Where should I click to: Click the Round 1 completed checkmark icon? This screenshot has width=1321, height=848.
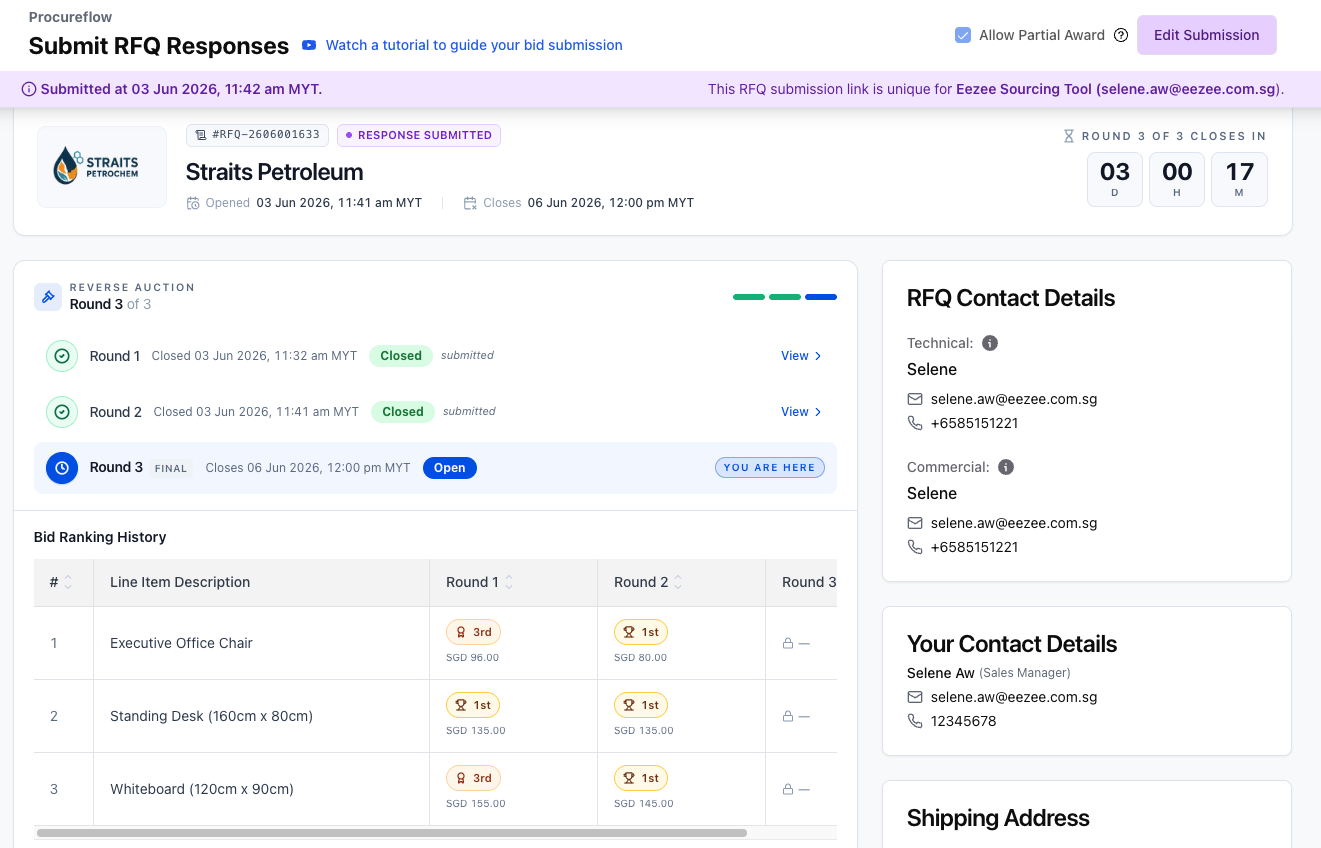click(62, 356)
